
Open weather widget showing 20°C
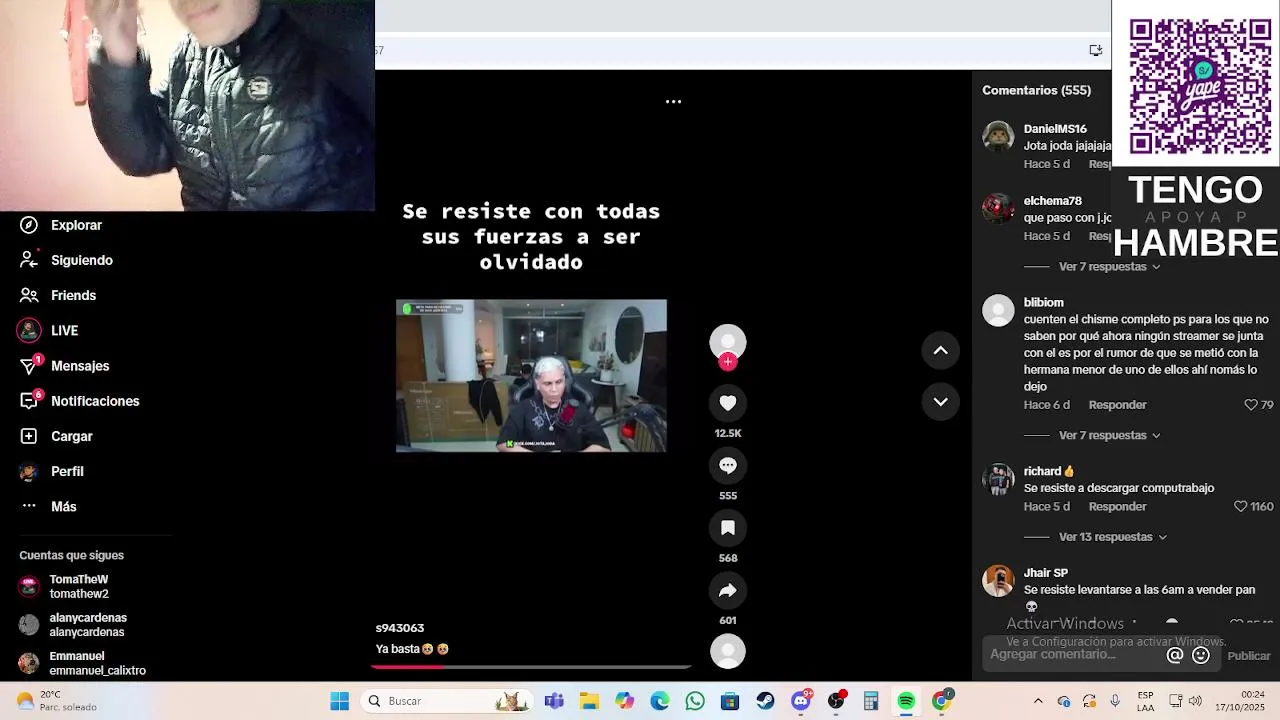pos(57,701)
